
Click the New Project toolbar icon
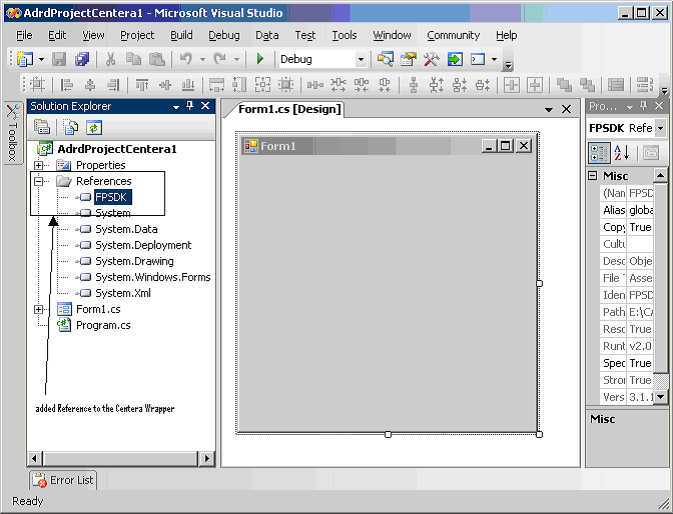[25, 59]
